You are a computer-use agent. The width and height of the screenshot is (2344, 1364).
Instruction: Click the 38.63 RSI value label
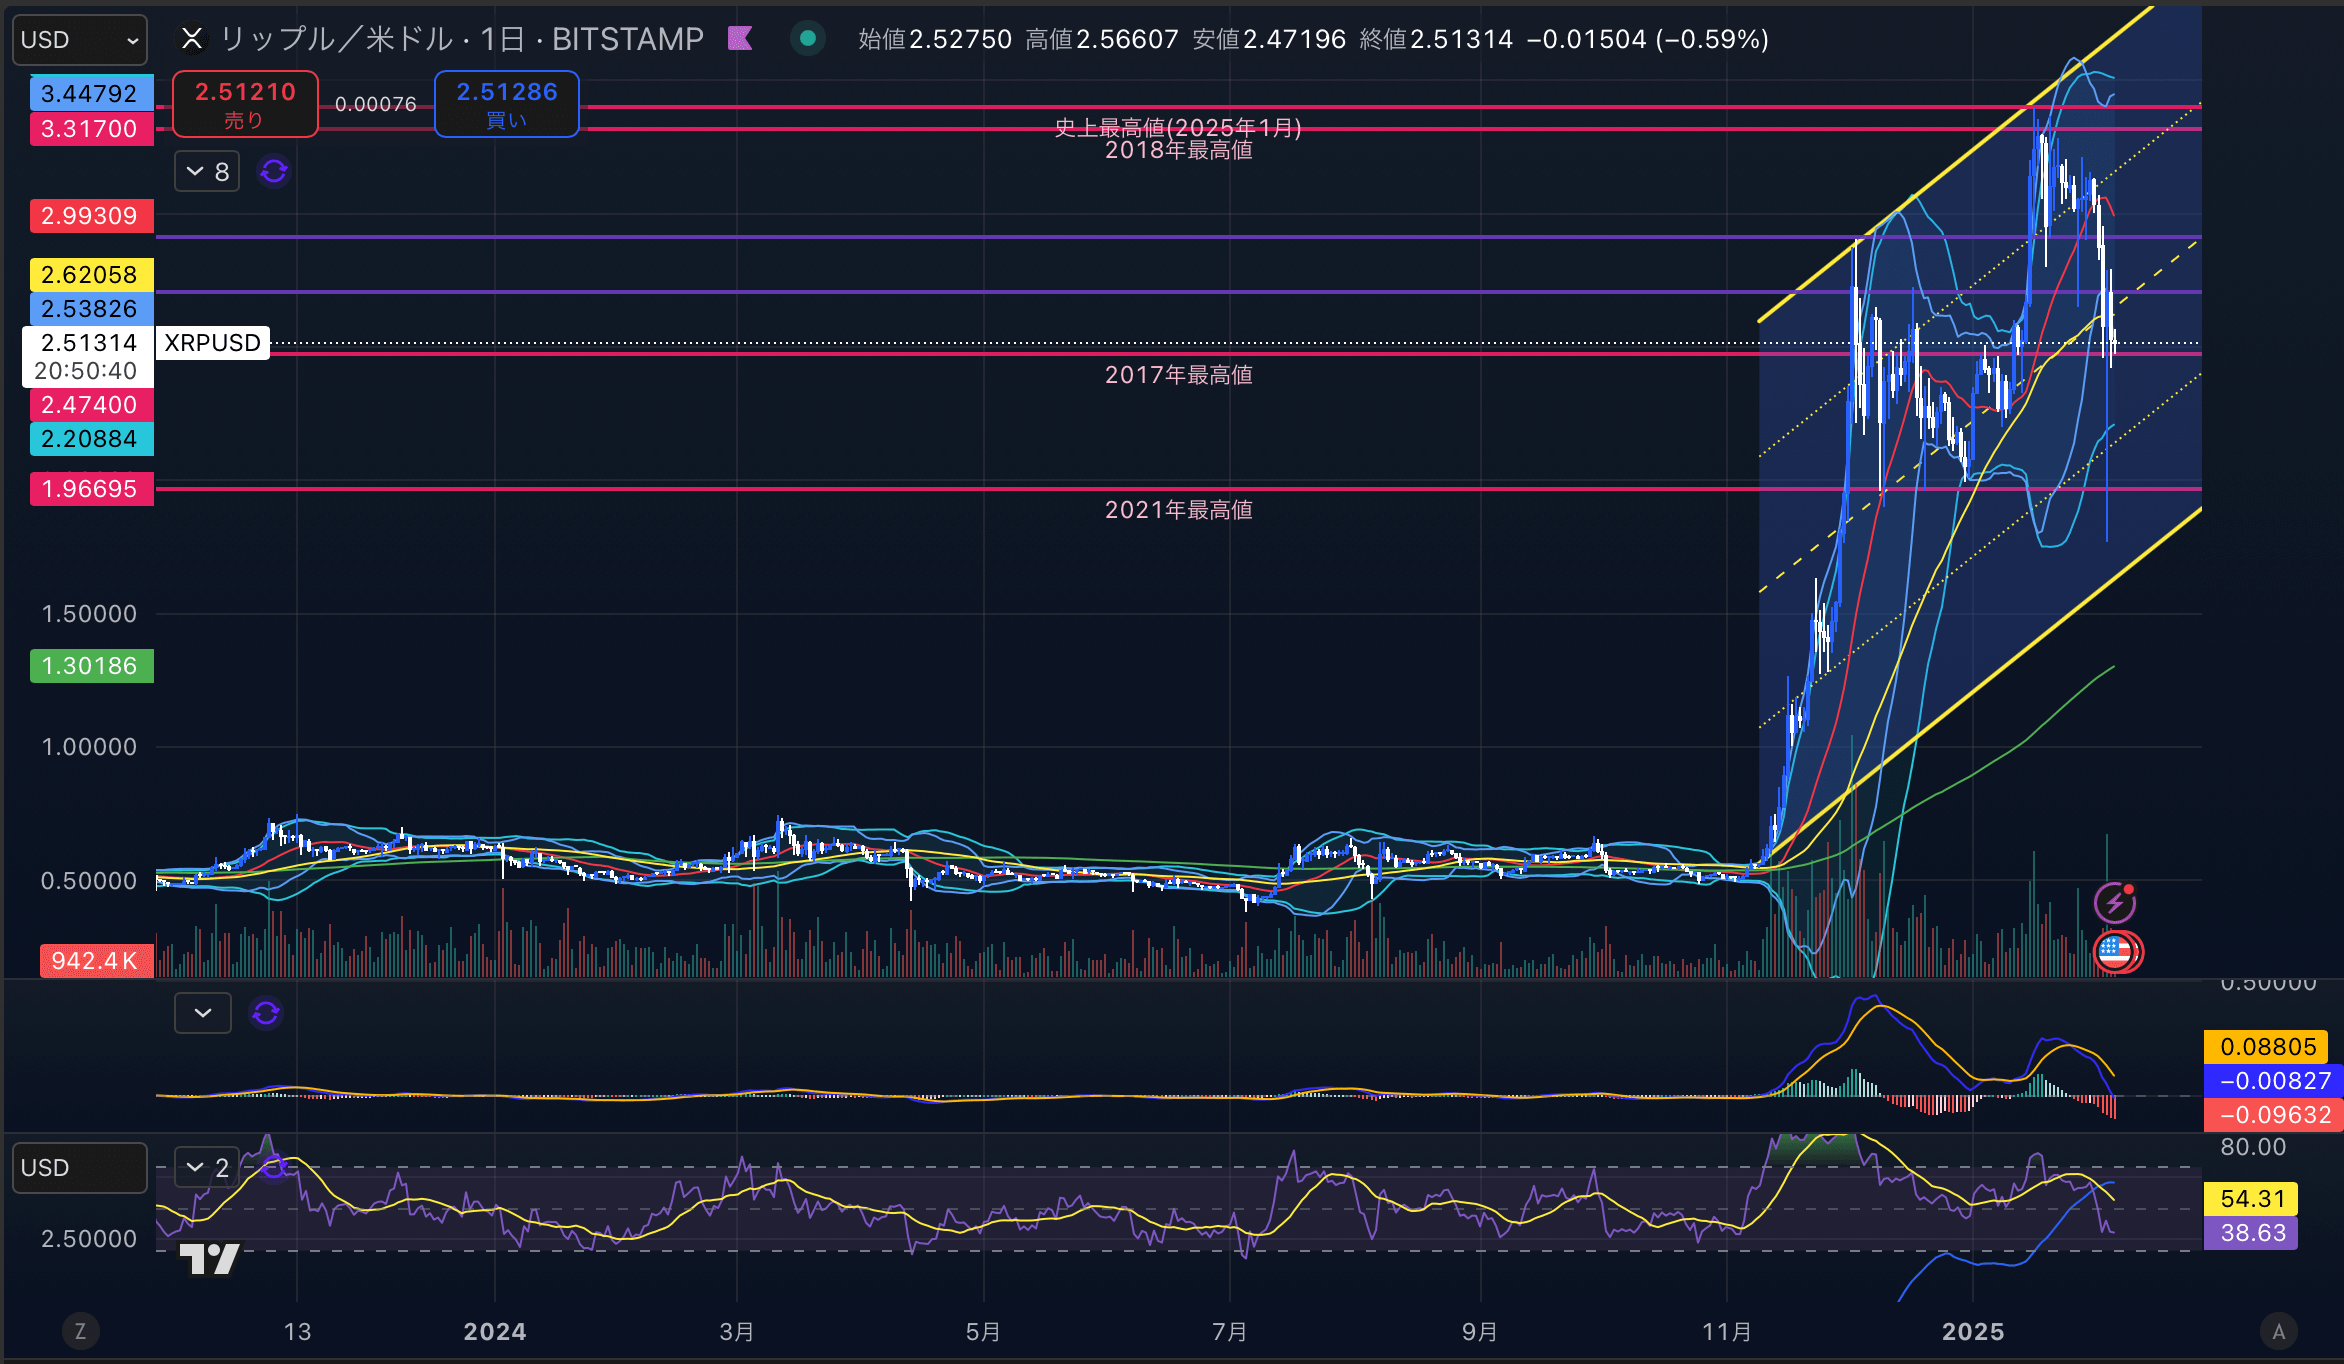point(2251,1233)
